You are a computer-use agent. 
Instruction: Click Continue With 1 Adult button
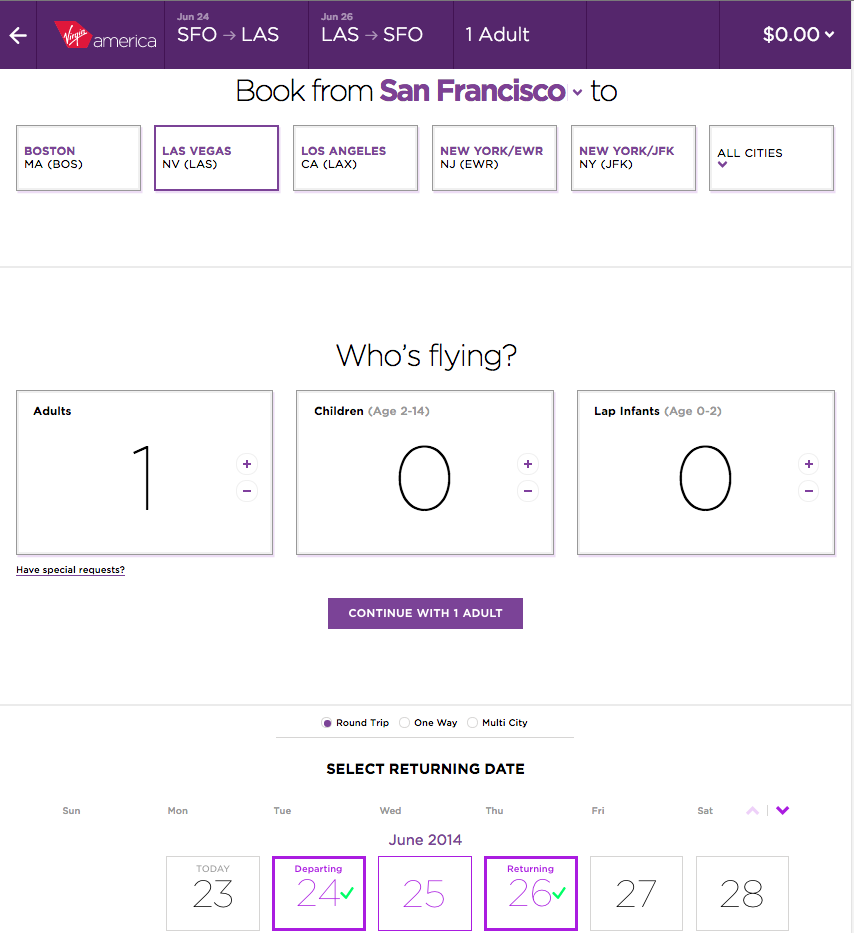(x=426, y=613)
